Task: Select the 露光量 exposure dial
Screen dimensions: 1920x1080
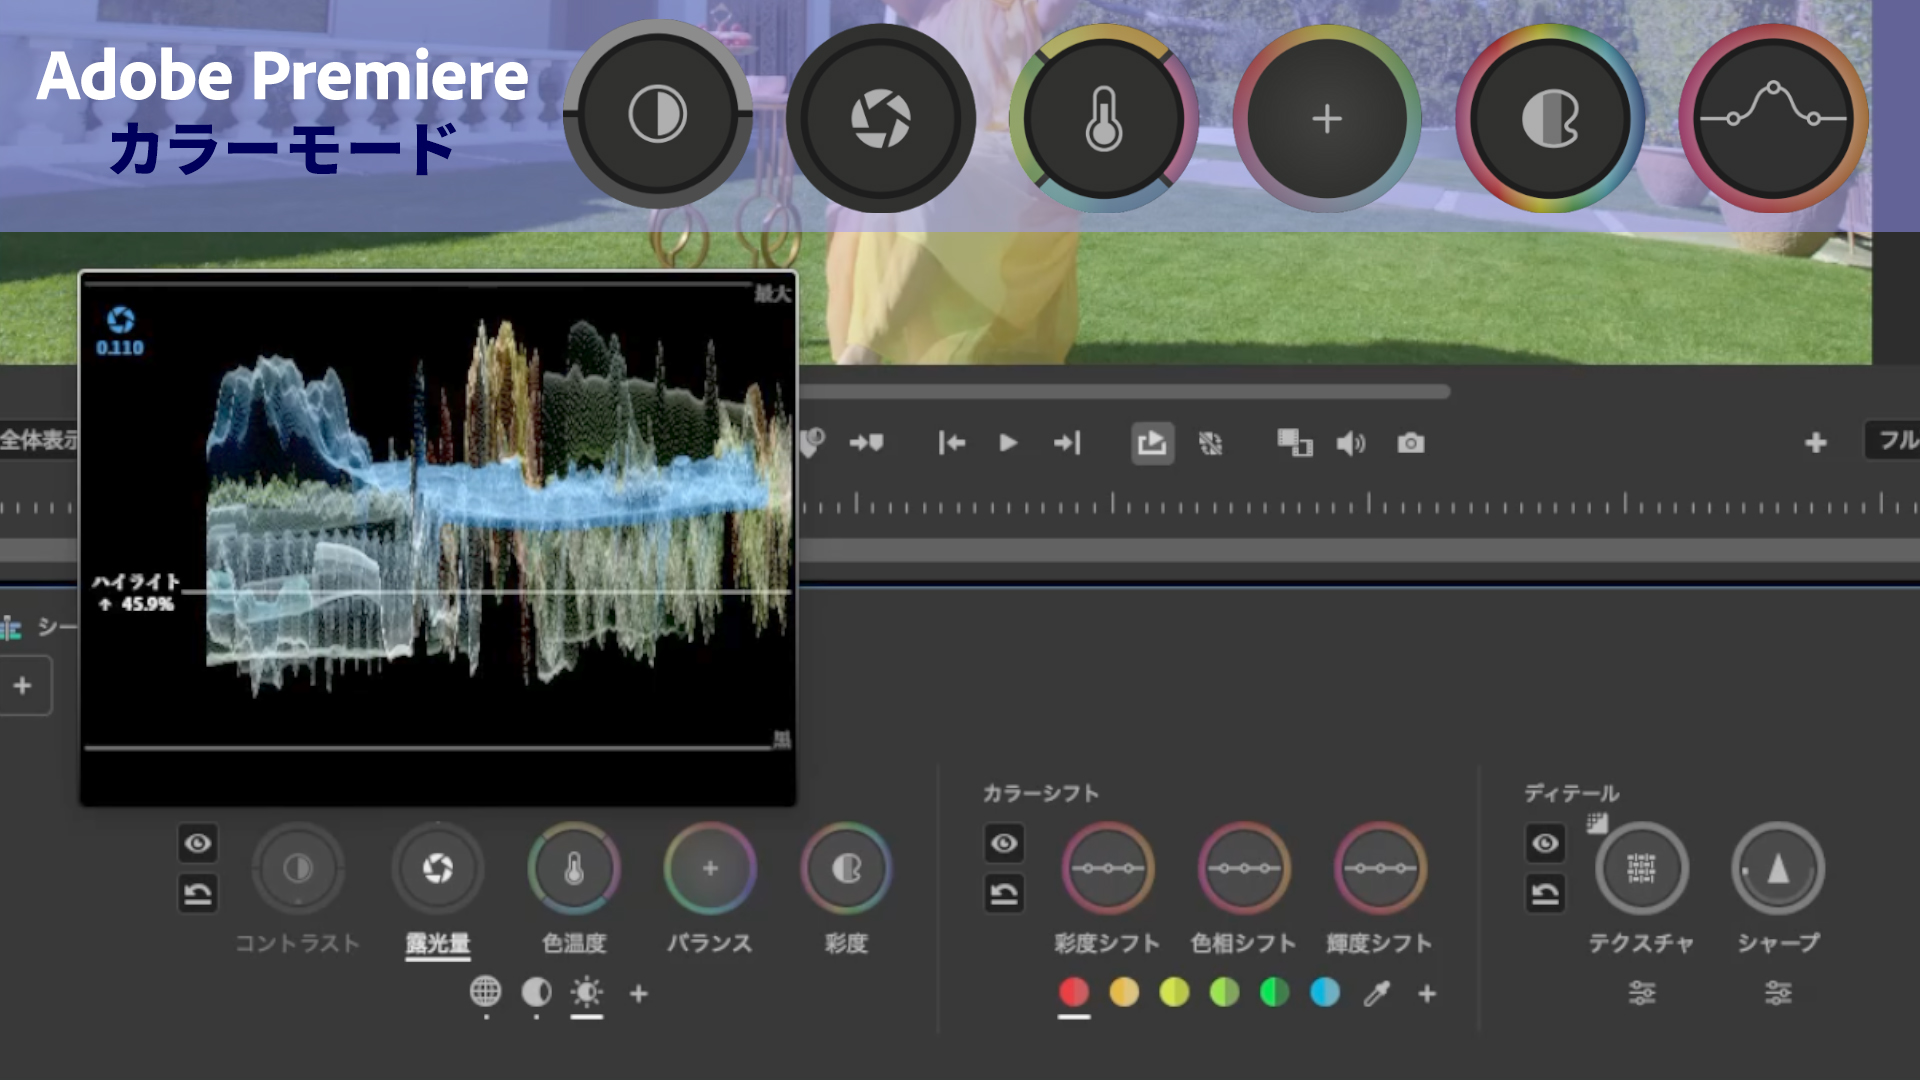Action: [438, 868]
